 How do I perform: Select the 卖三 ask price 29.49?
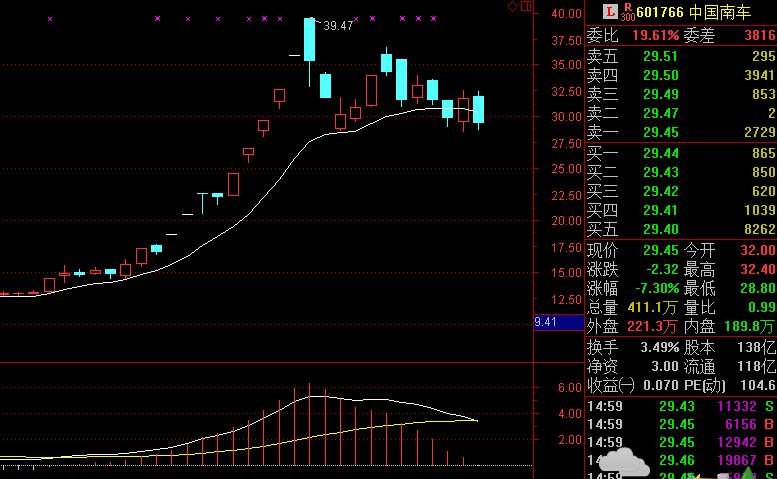(660, 94)
